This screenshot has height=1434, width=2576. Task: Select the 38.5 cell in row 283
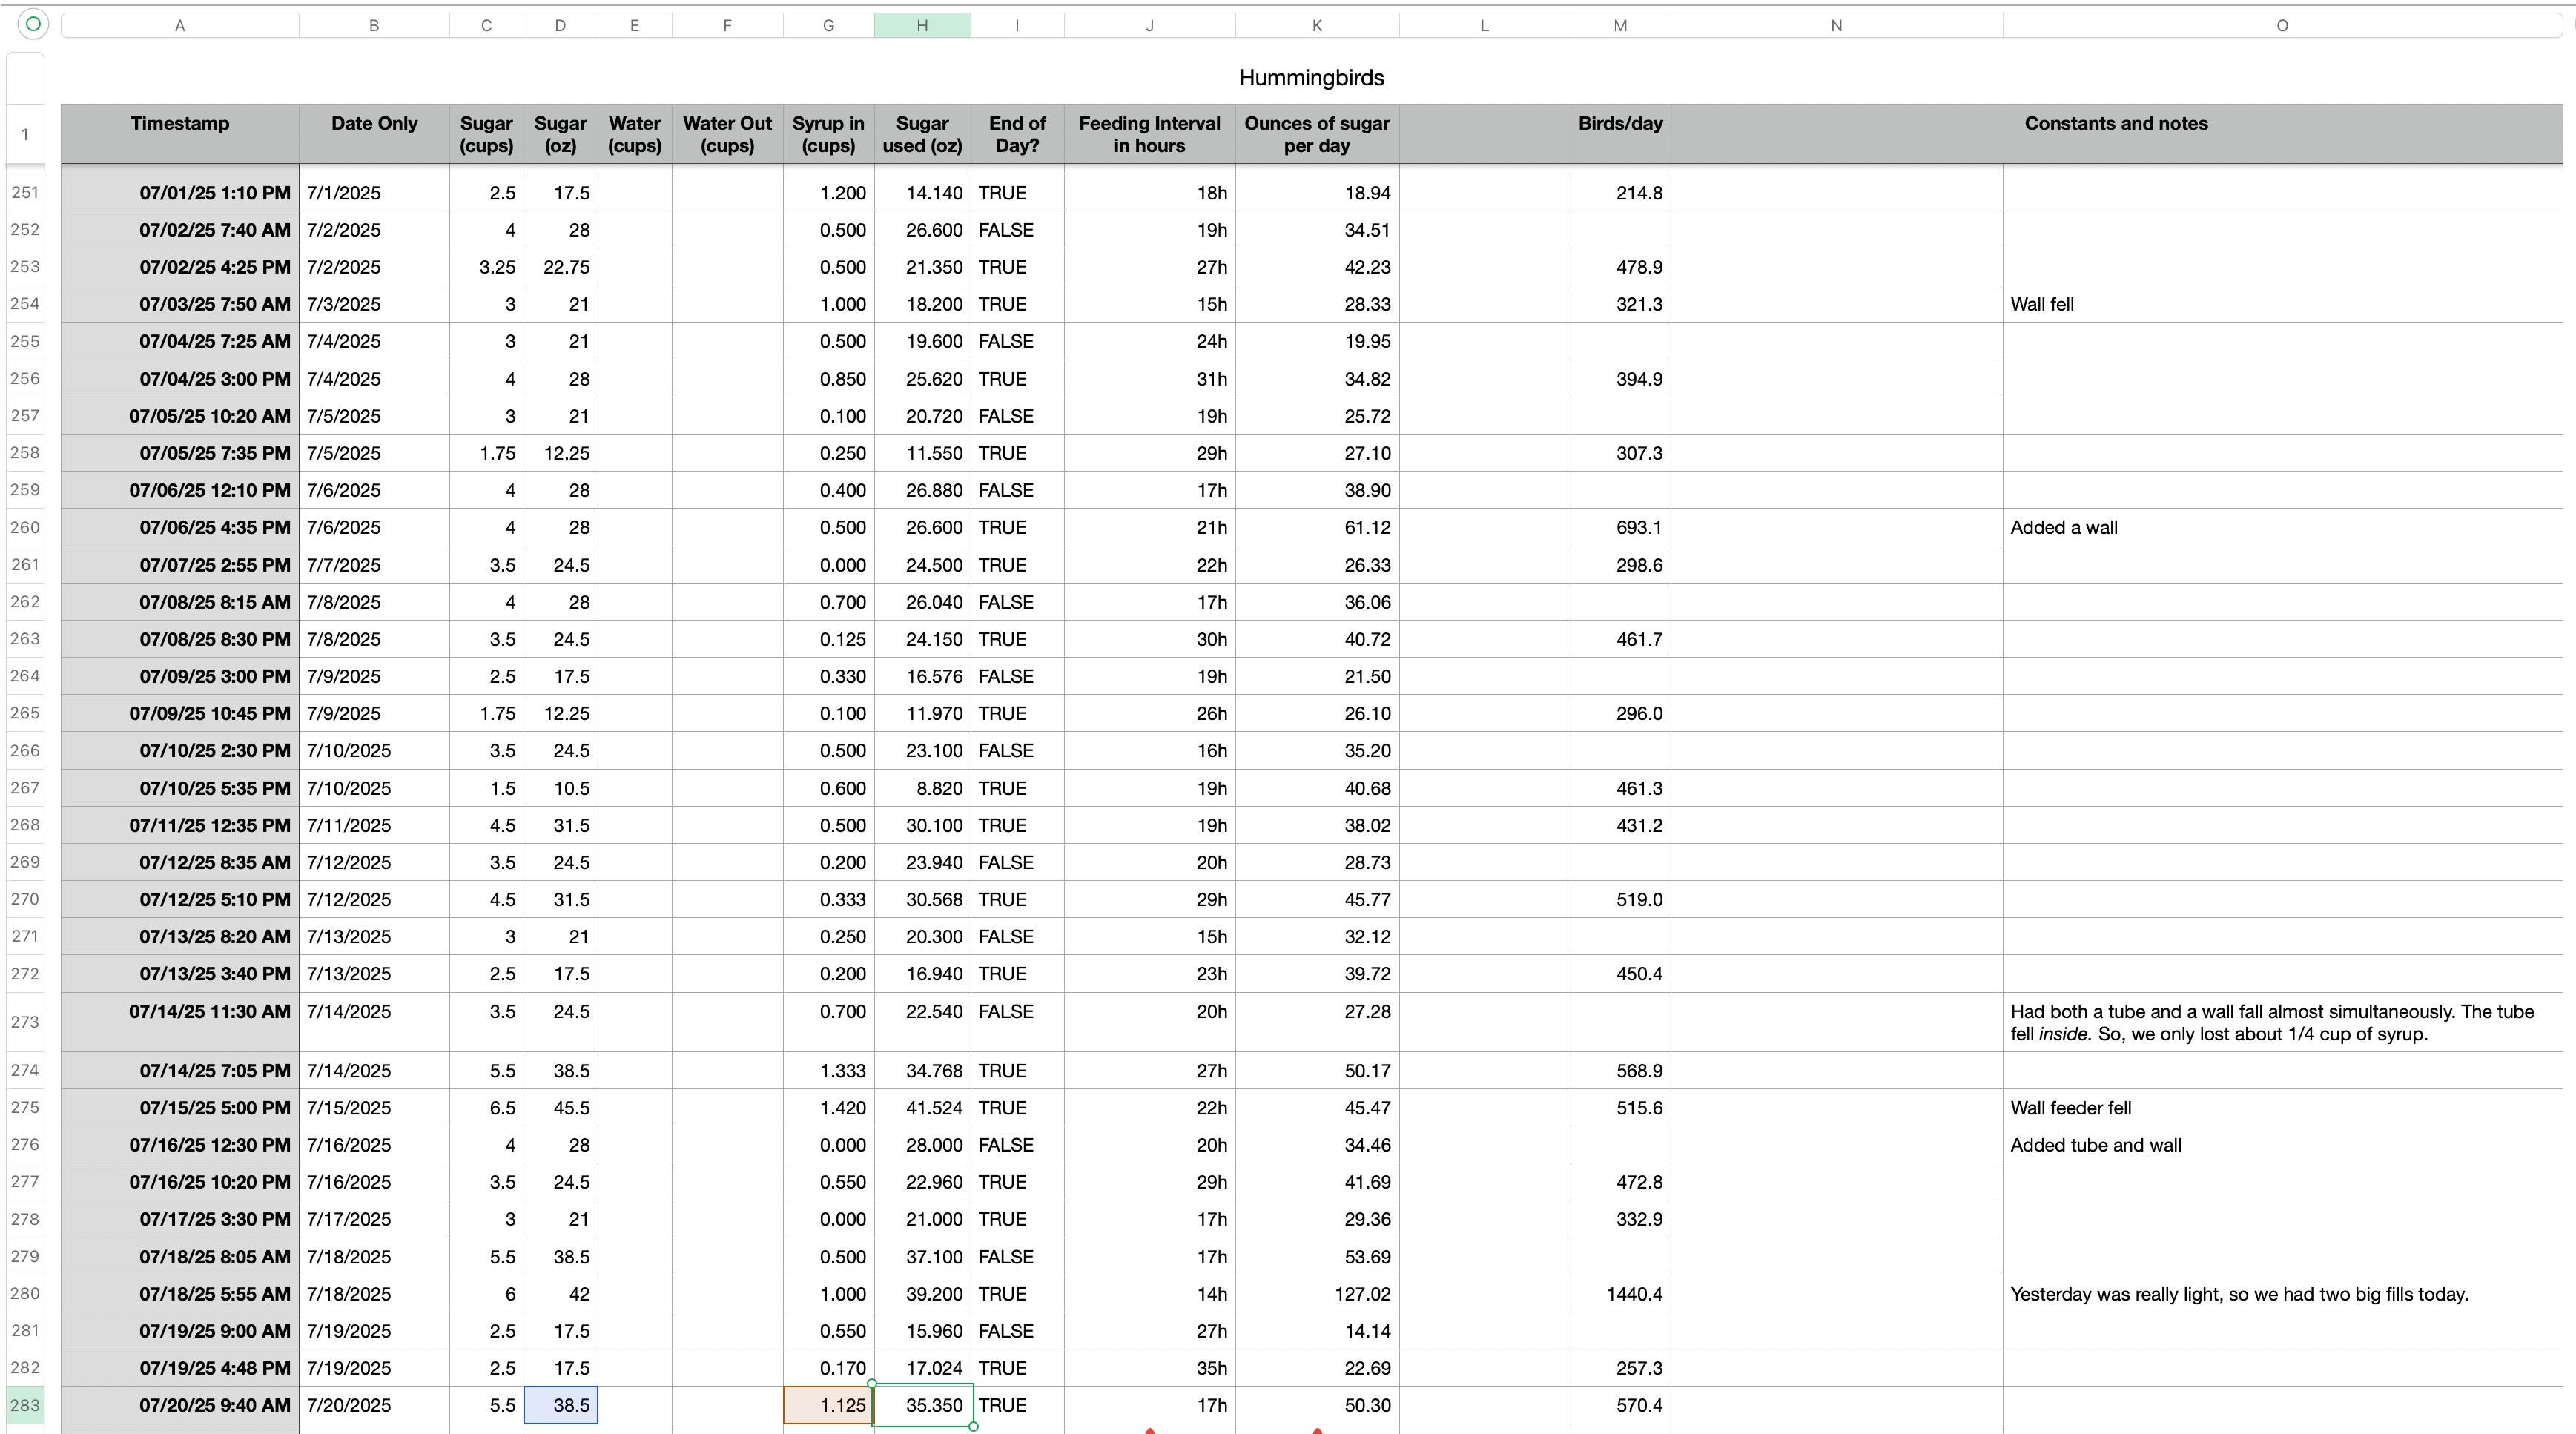click(560, 1405)
